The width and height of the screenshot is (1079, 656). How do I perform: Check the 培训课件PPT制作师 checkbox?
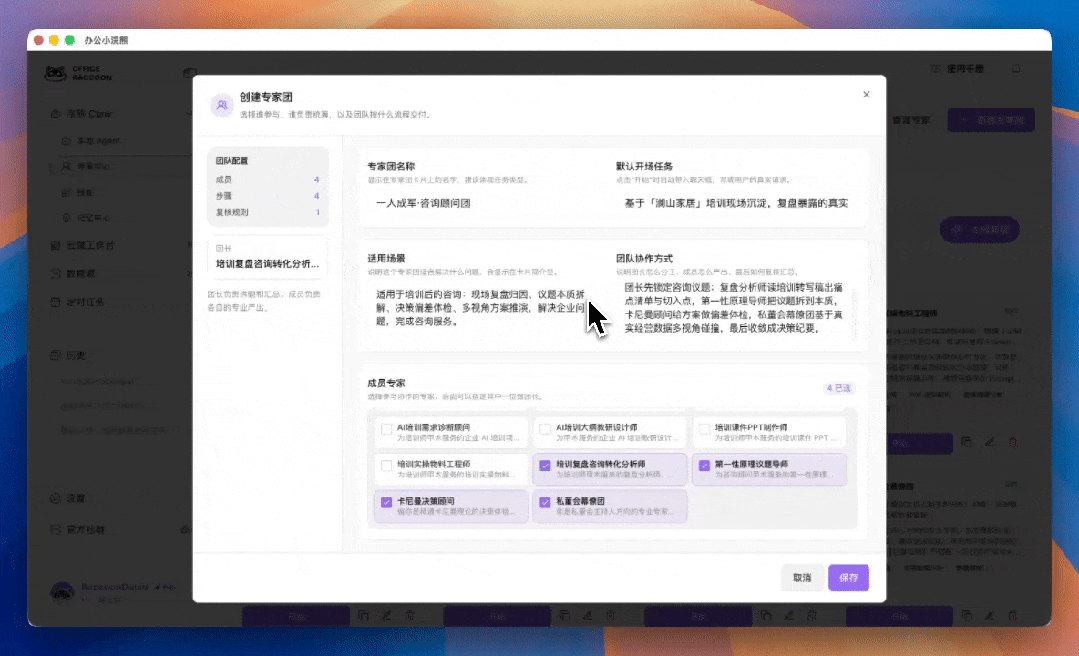coord(704,430)
